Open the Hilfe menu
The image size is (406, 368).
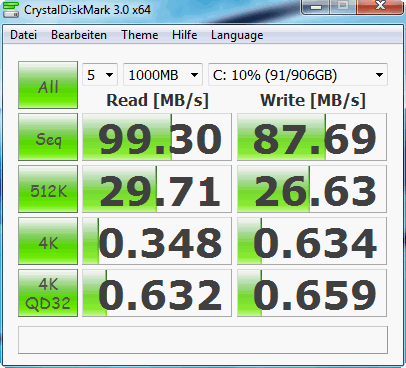[184, 35]
